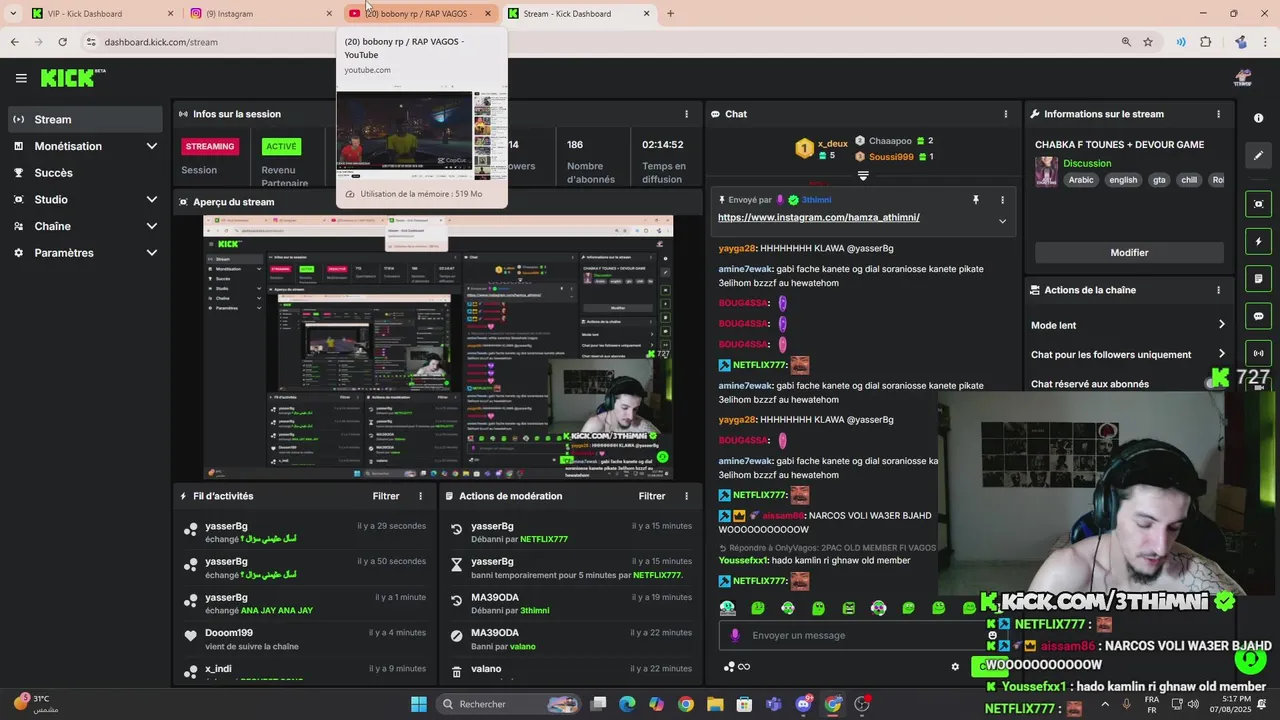Open Informations sur le stream three-dot menu

(x=1218, y=114)
